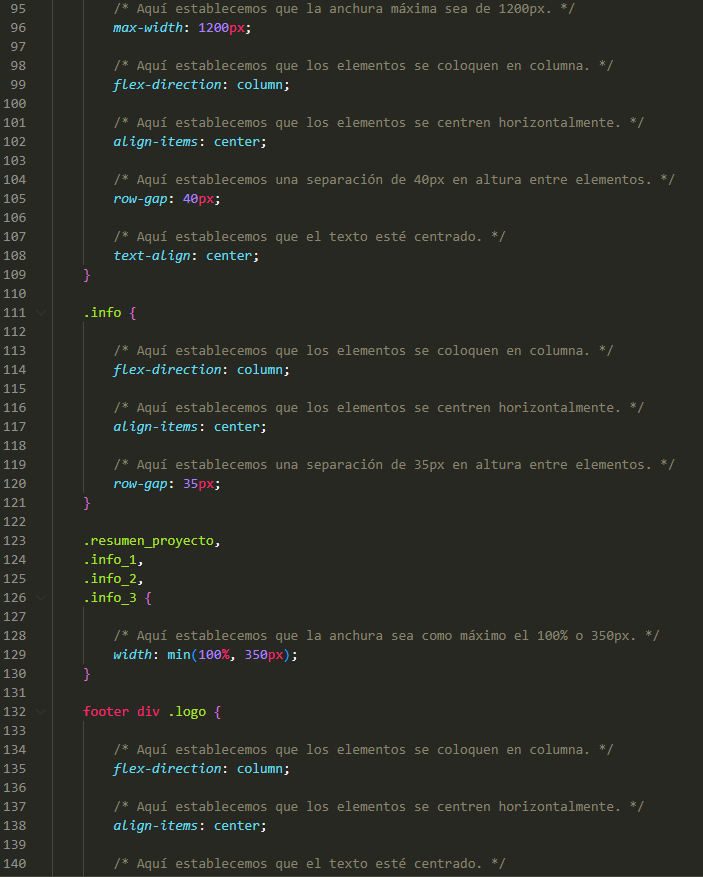This screenshot has width=703, height=877.
Task: Click the width property on line 129
Action: pyautogui.click(x=132, y=655)
